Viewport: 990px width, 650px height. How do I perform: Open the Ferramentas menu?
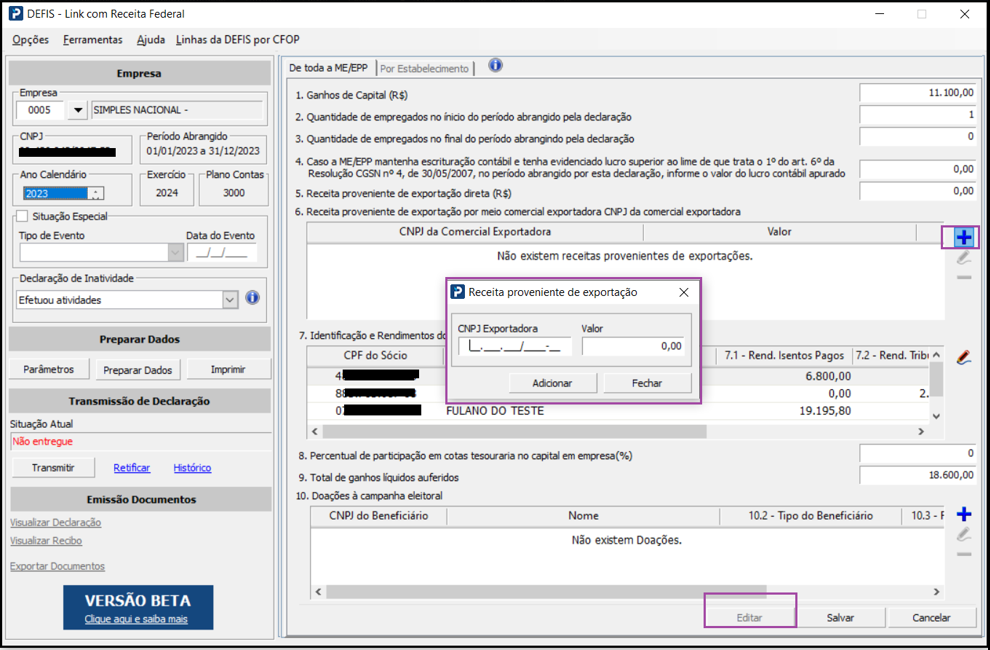(92, 40)
